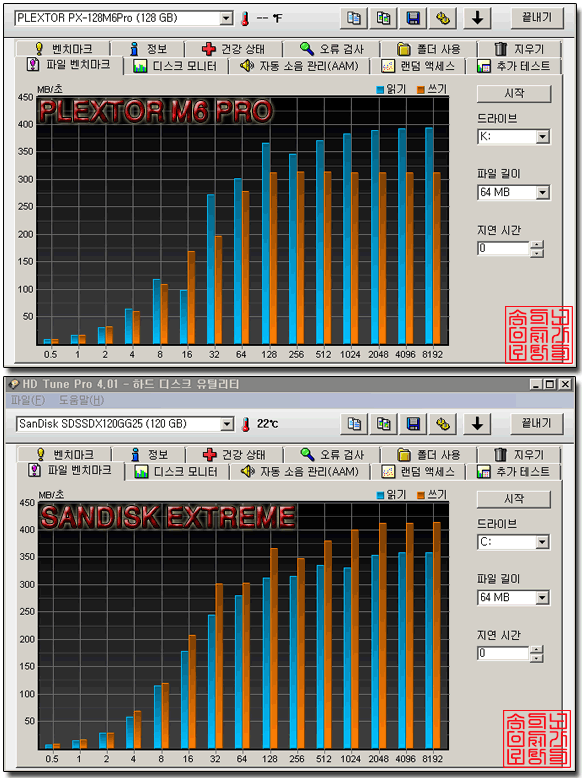Switch to 추가 테스트 tab in SanDisk window
Screen dimensions: 582x778
[x=514, y=471]
